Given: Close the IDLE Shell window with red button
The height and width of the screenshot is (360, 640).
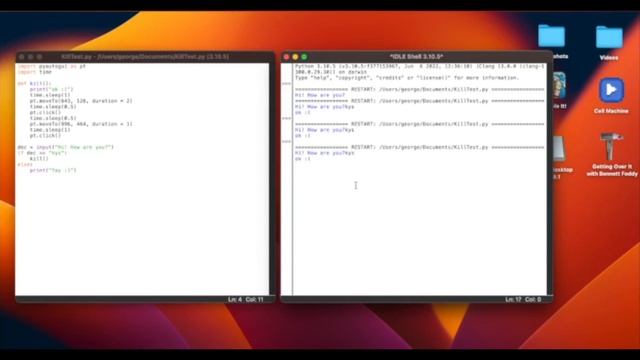Looking at the screenshot, I should (x=287, y=57).
